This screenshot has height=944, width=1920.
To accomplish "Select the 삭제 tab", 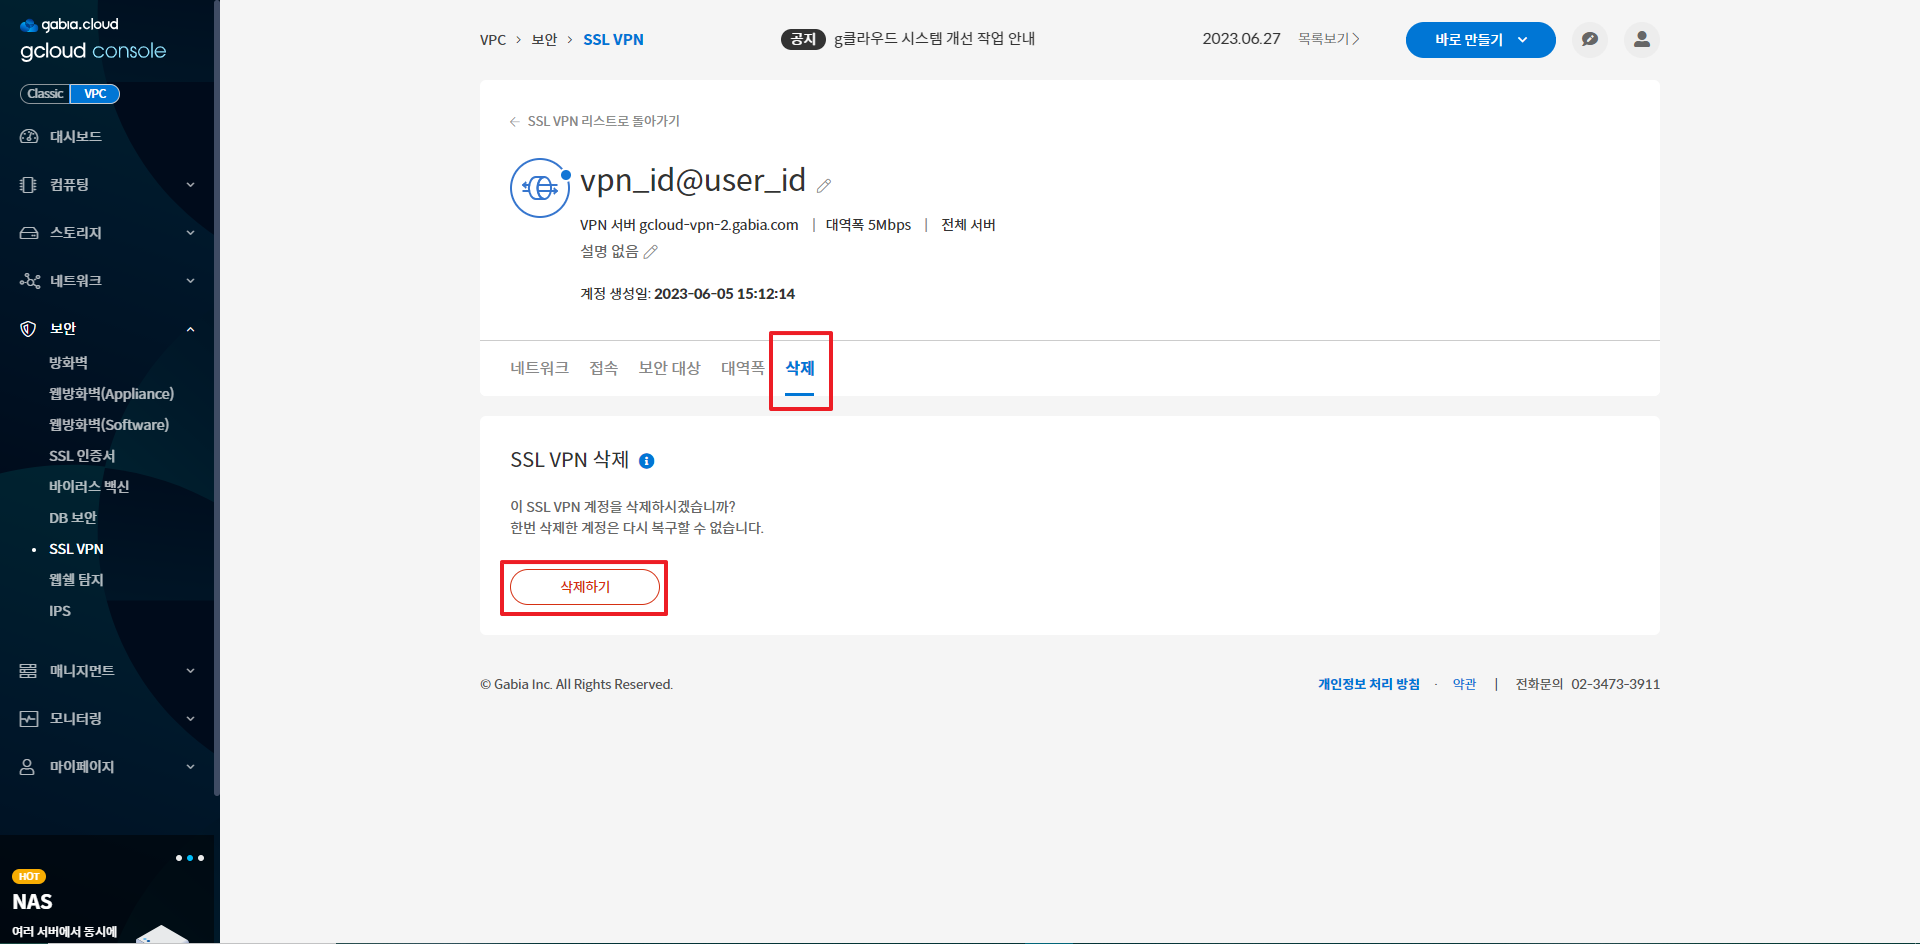I will [800, 368].
